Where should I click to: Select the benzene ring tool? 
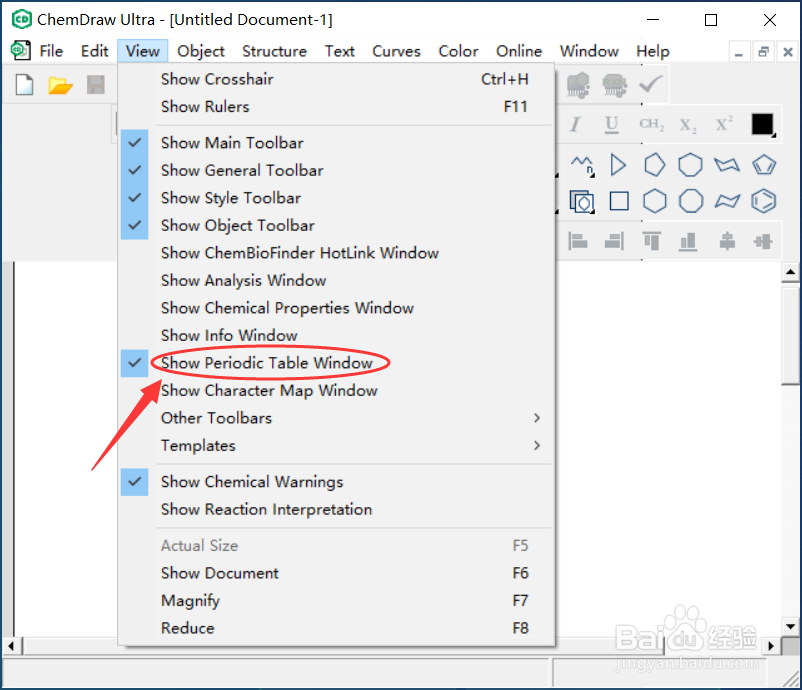click(764, 201)
